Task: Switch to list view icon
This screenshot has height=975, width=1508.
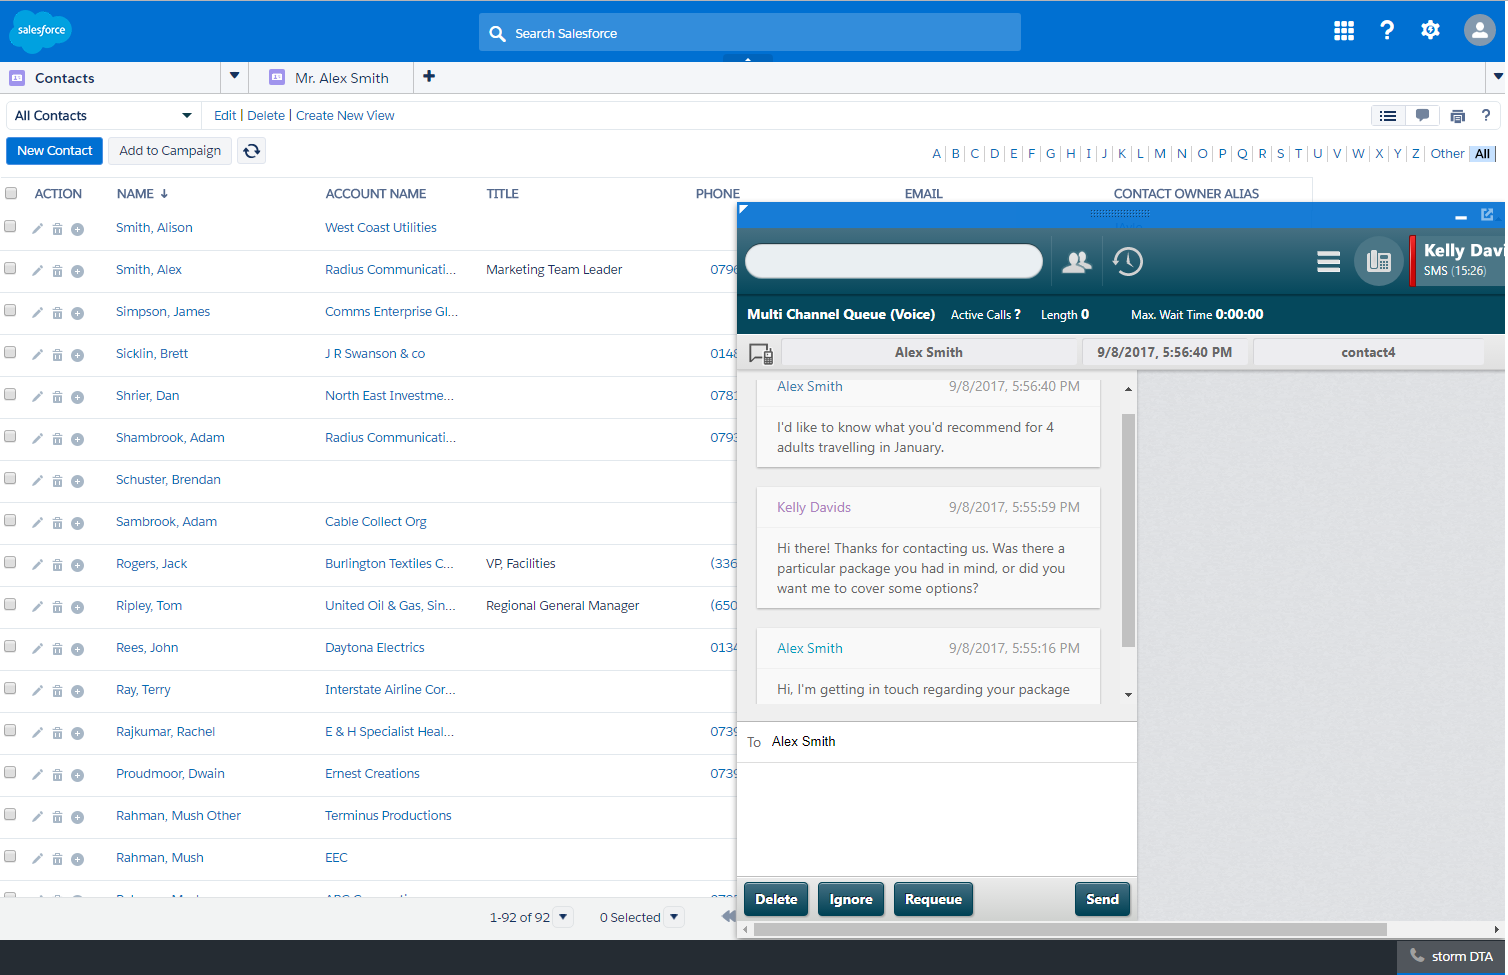Action: click(x=1388, y=116)
